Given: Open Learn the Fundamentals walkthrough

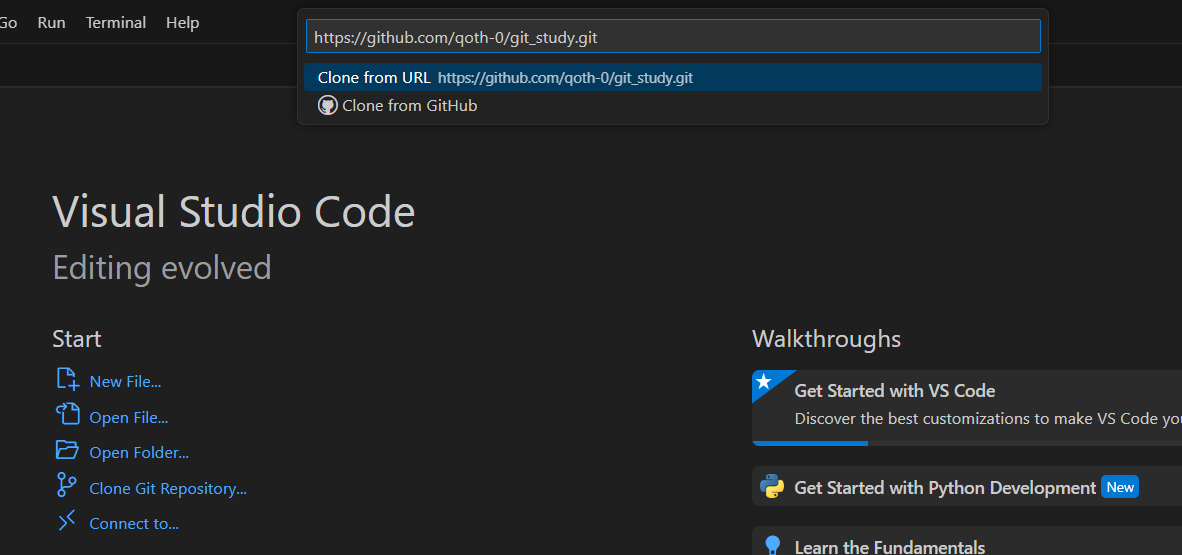Looking at the screenshot, I should 967,541.
